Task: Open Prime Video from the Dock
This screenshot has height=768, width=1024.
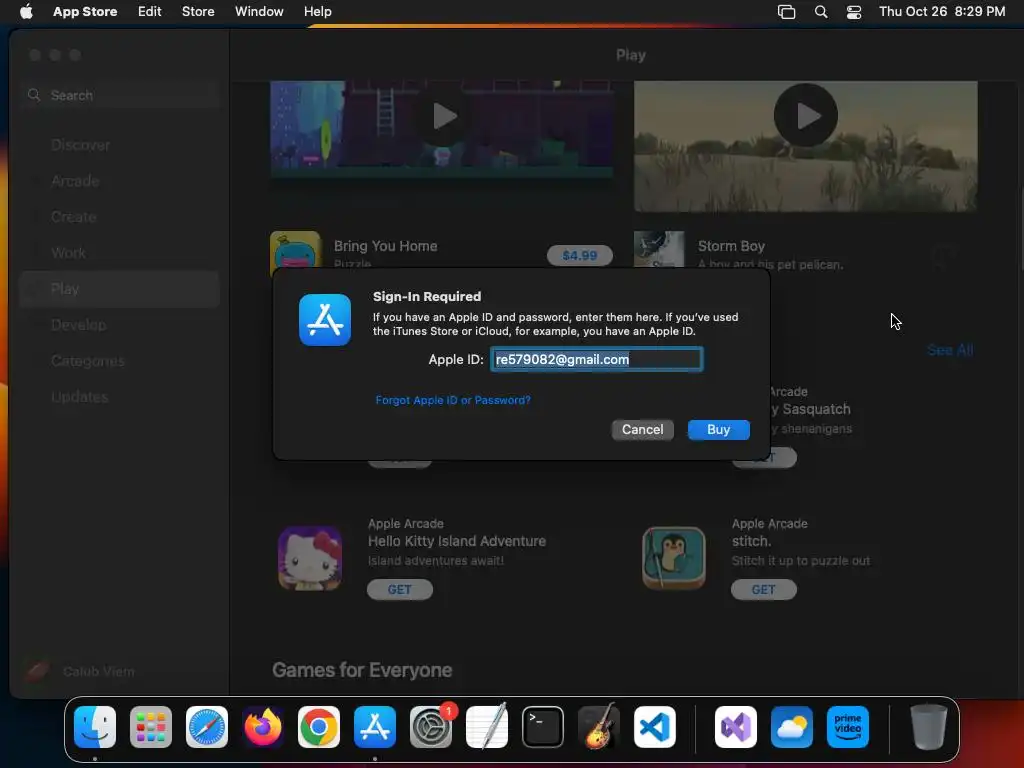Action: (848, 727)
